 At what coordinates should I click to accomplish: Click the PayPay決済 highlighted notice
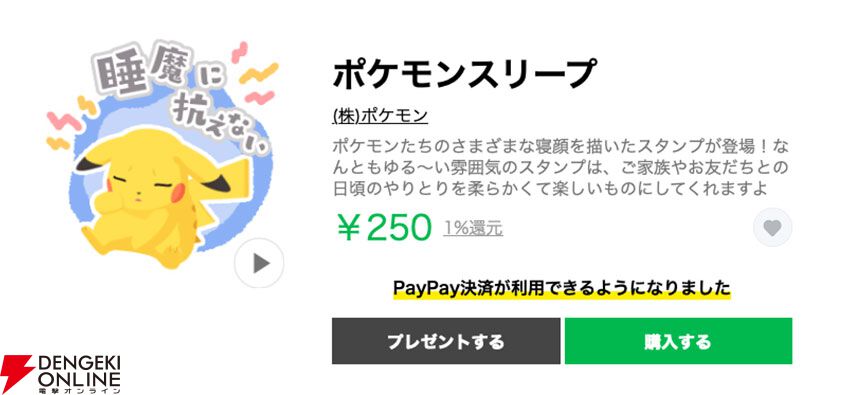[x=562, y=288]
